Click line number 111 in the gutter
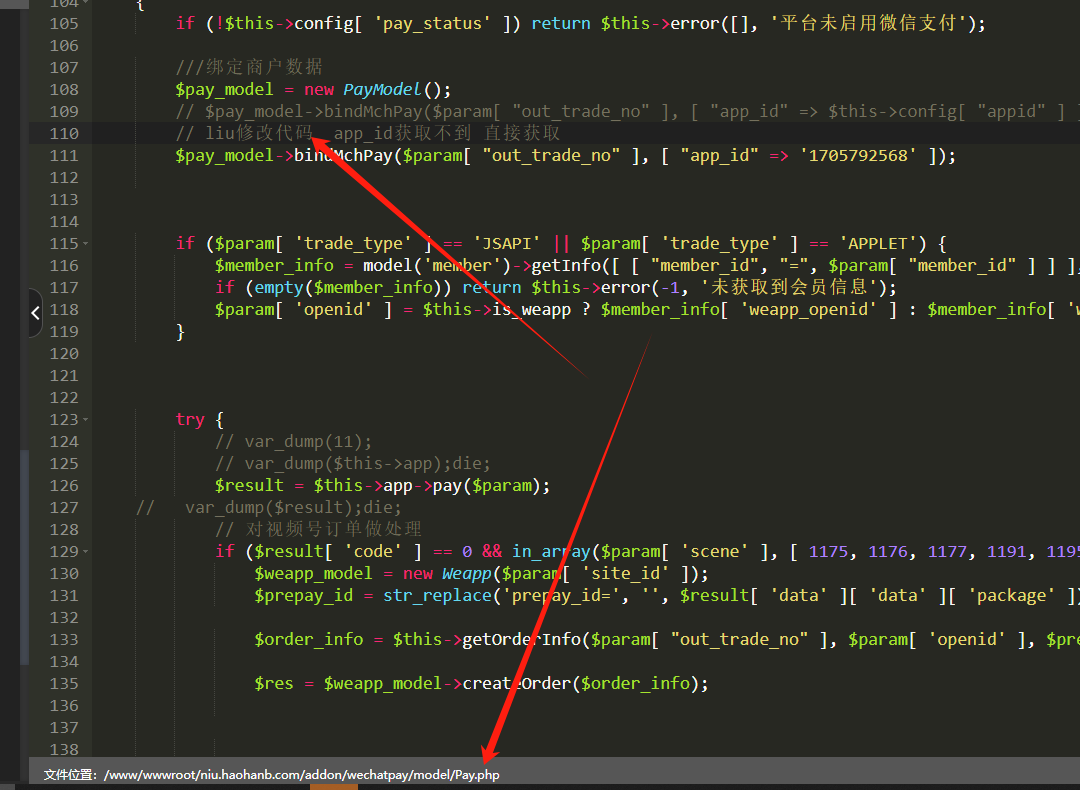 [63, 156]
